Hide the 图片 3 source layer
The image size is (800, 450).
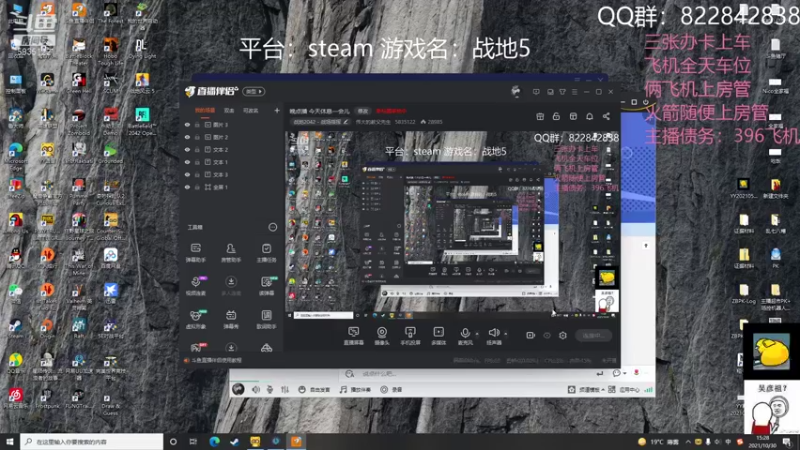click(187, 124)
